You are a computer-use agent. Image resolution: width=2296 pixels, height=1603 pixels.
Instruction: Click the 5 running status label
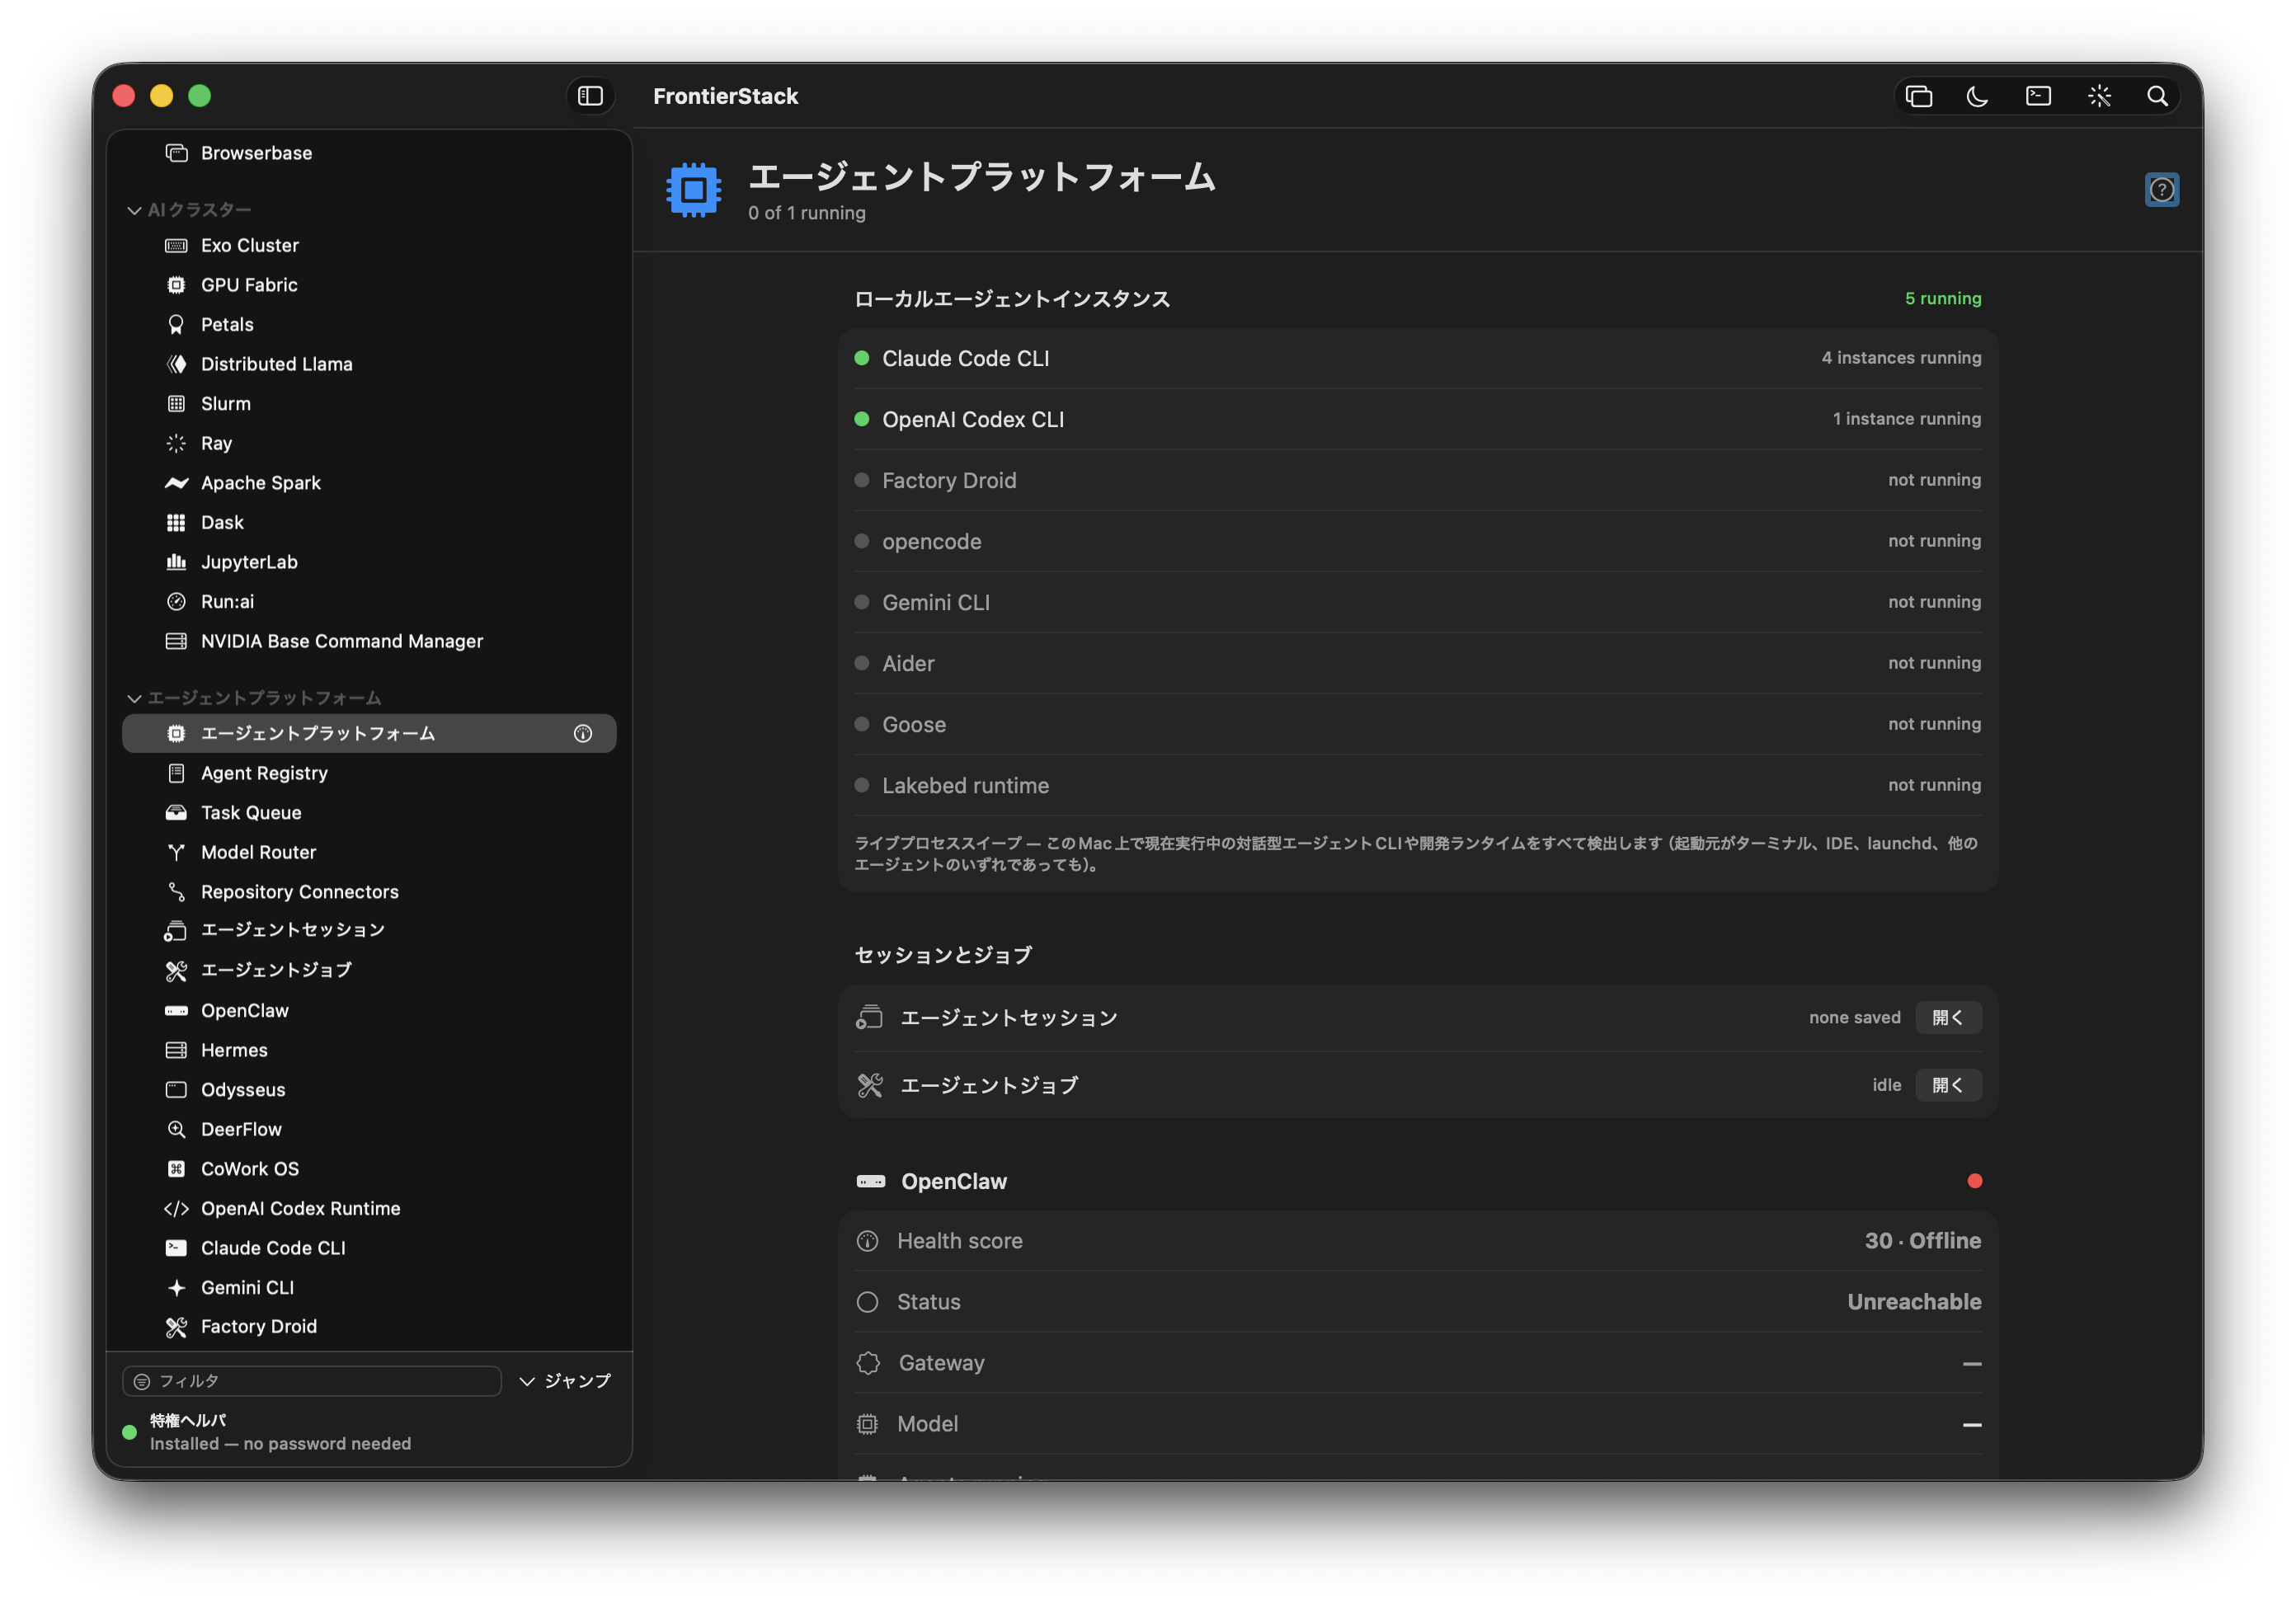click(1942, 298)
